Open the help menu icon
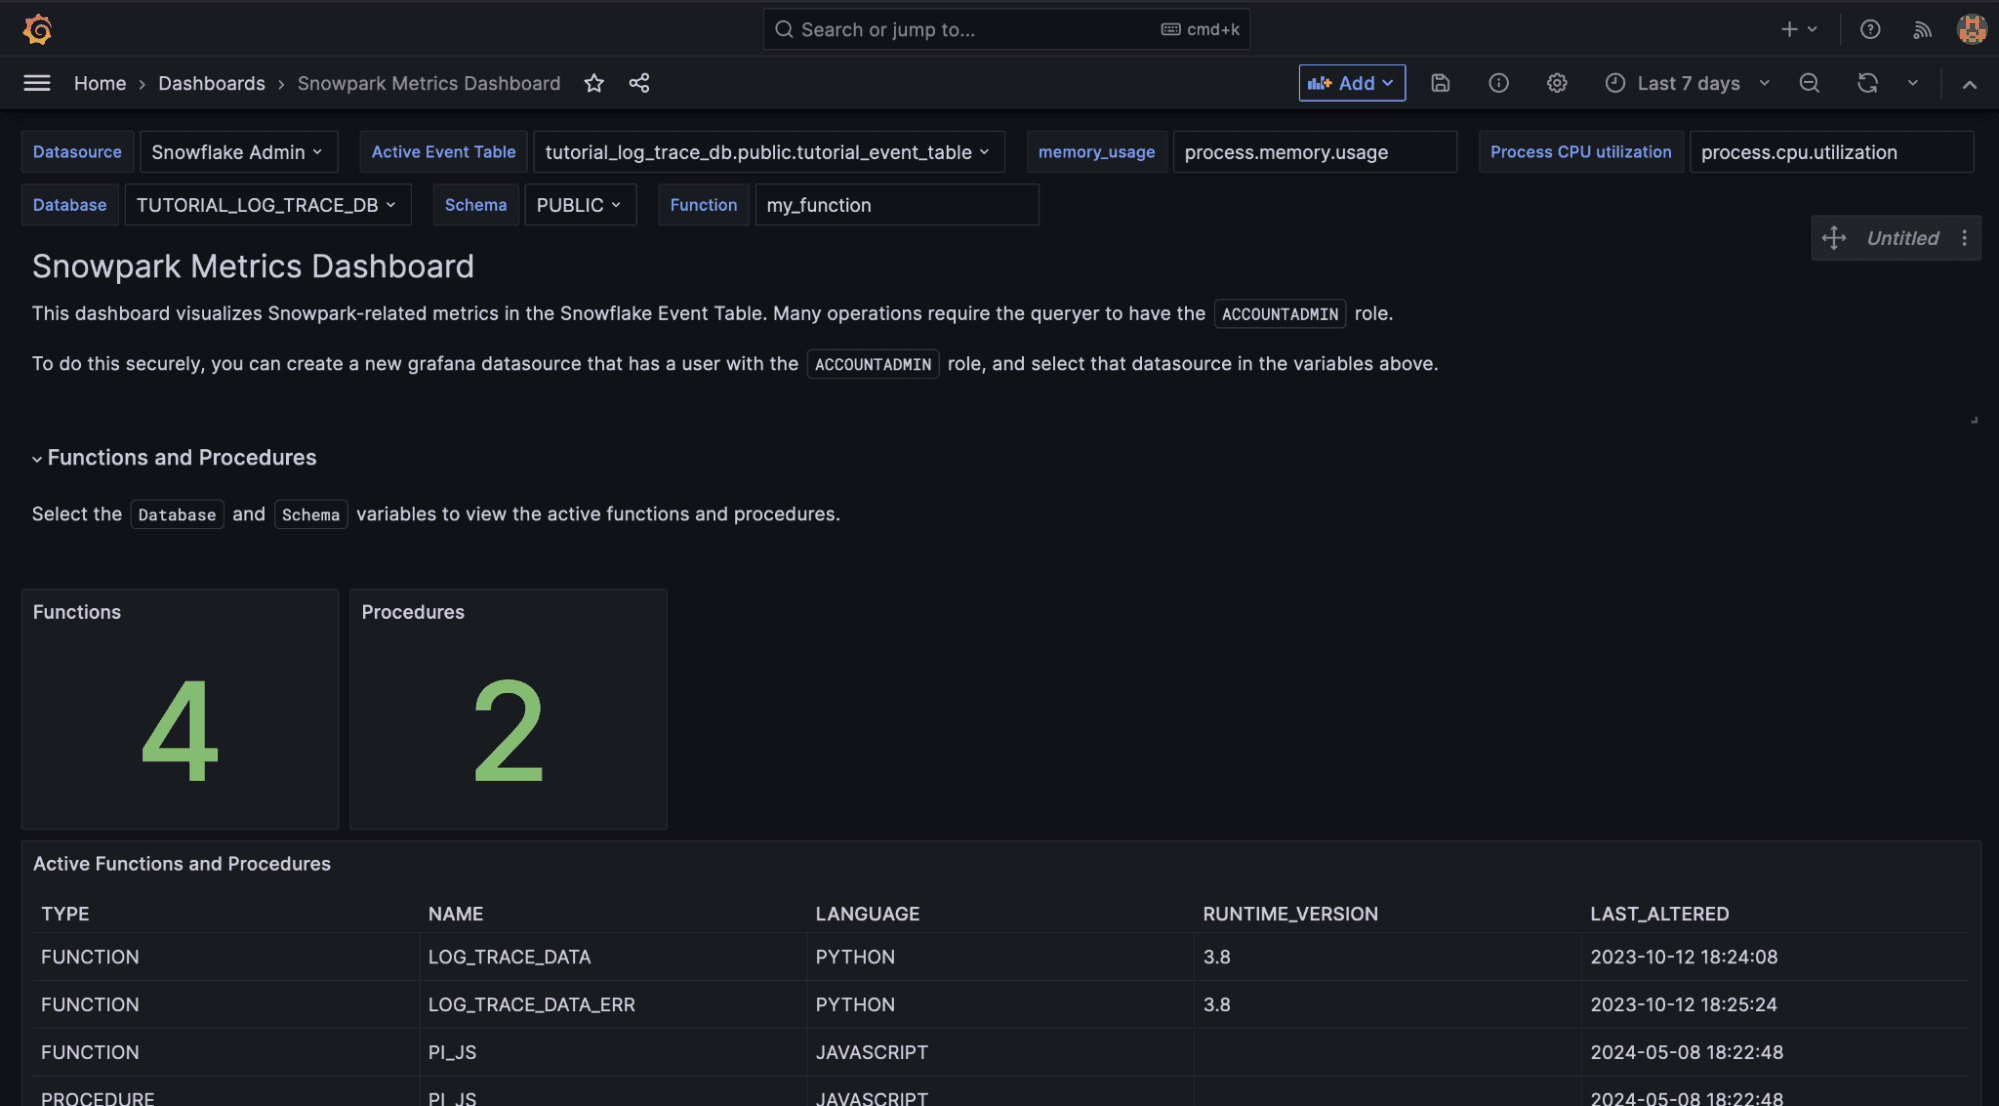Screen dimensions: 1999x1106 tap(1870, 29)
